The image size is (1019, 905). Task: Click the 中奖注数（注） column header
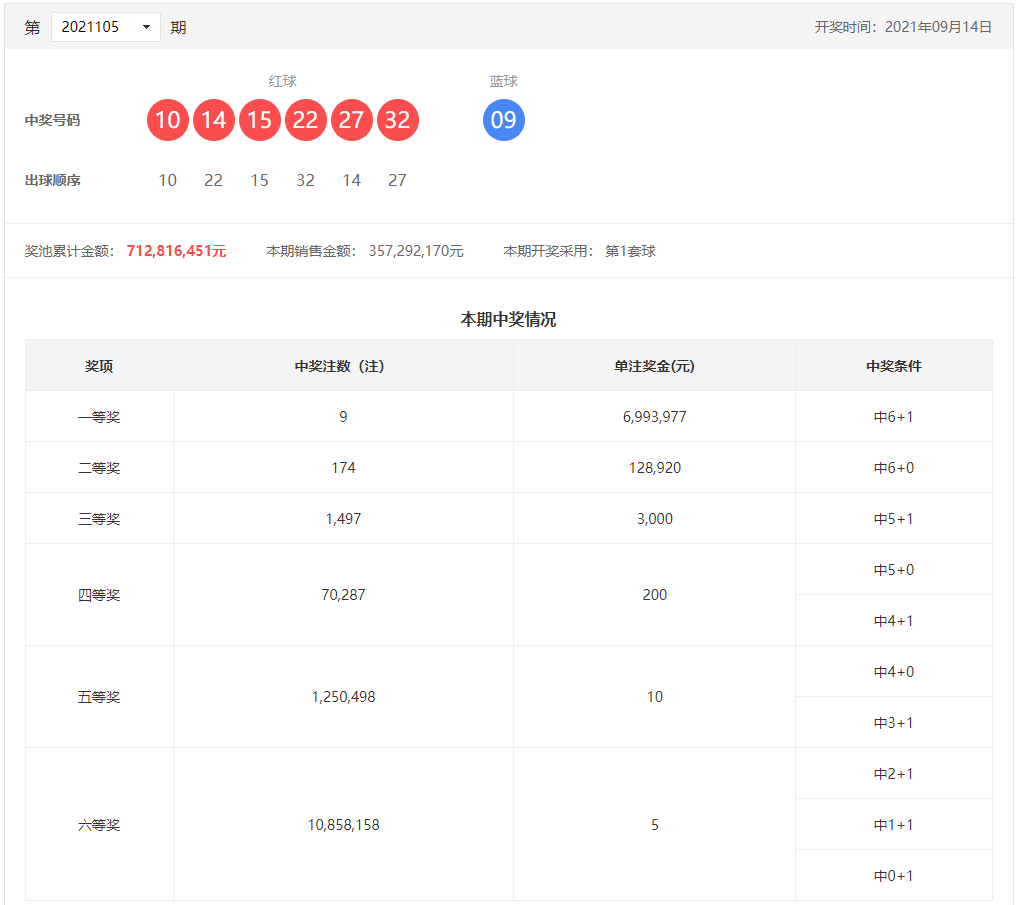tap(343, 366)
